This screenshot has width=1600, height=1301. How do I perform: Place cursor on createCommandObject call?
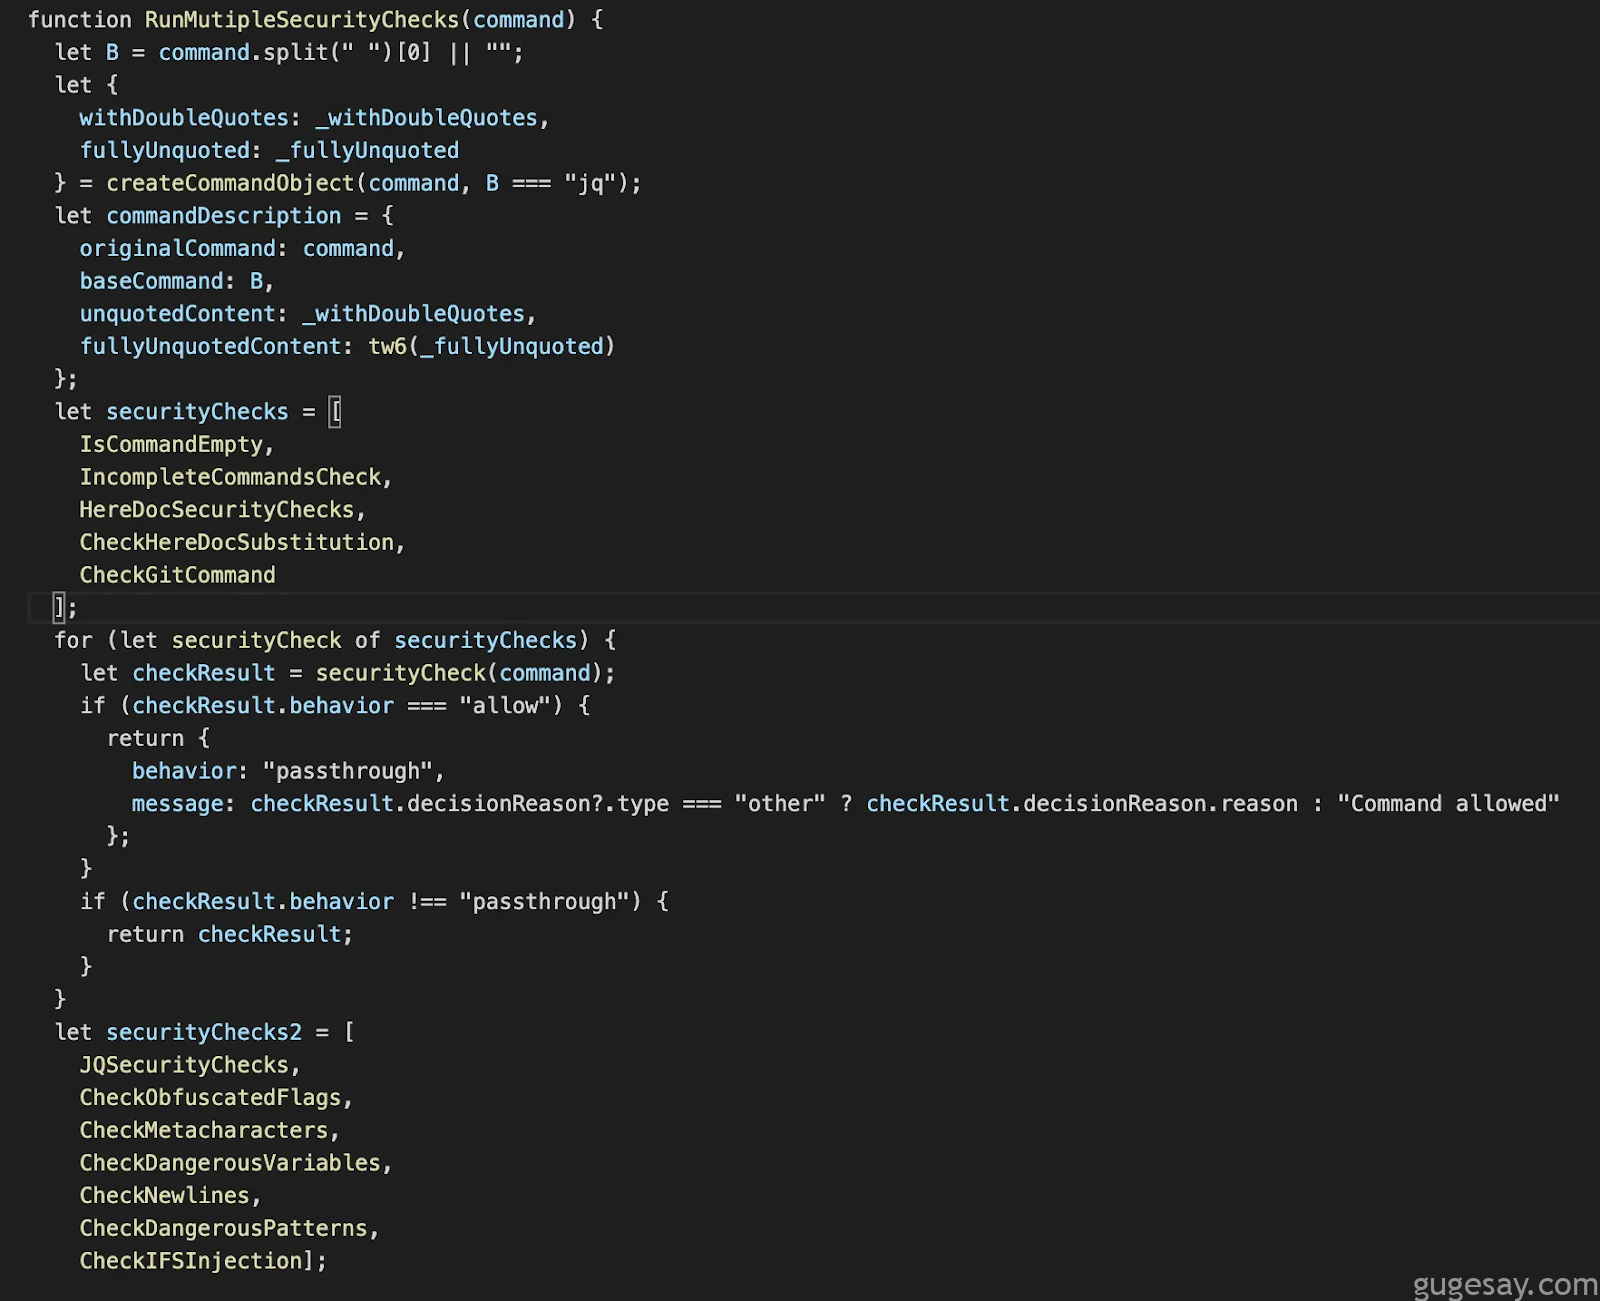230,183
